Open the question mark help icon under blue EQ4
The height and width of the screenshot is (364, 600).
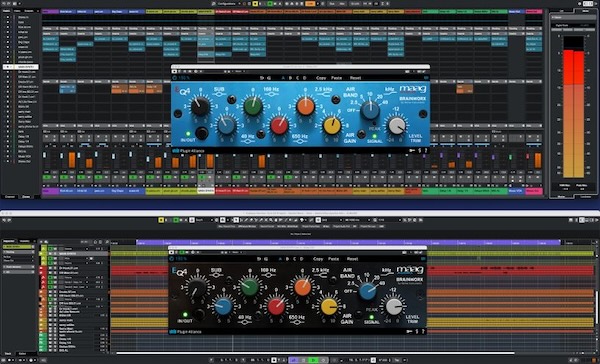[x=425, y=151]
